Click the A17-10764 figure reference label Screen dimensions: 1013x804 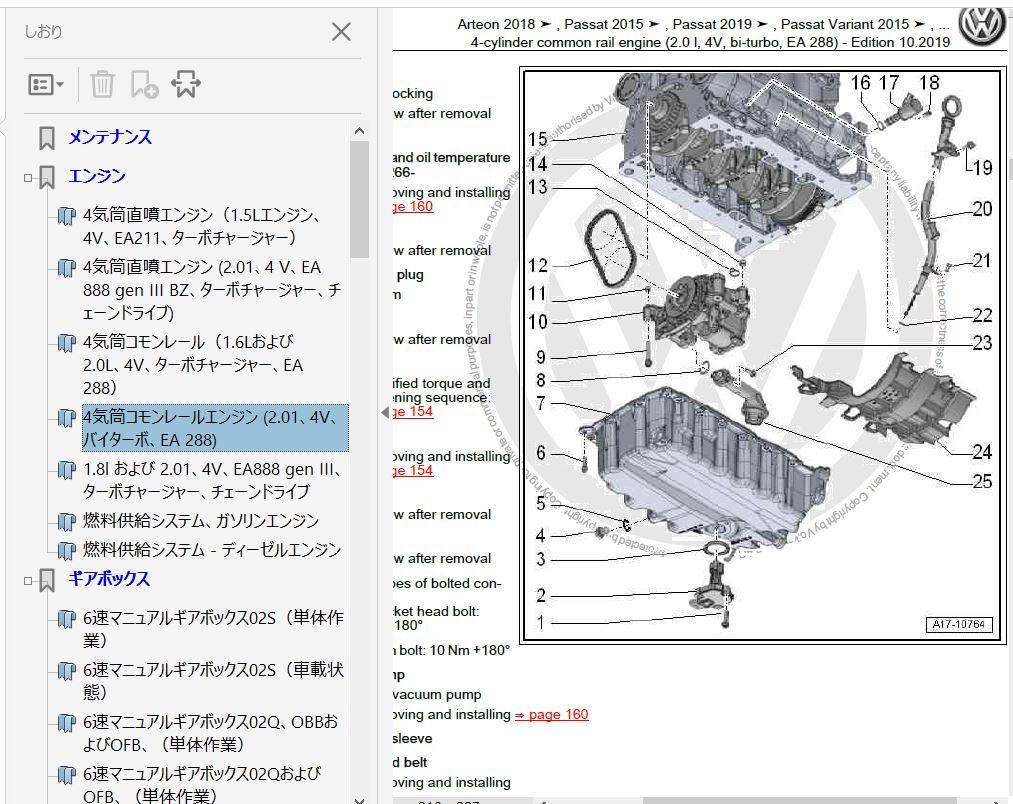point(958,624)
